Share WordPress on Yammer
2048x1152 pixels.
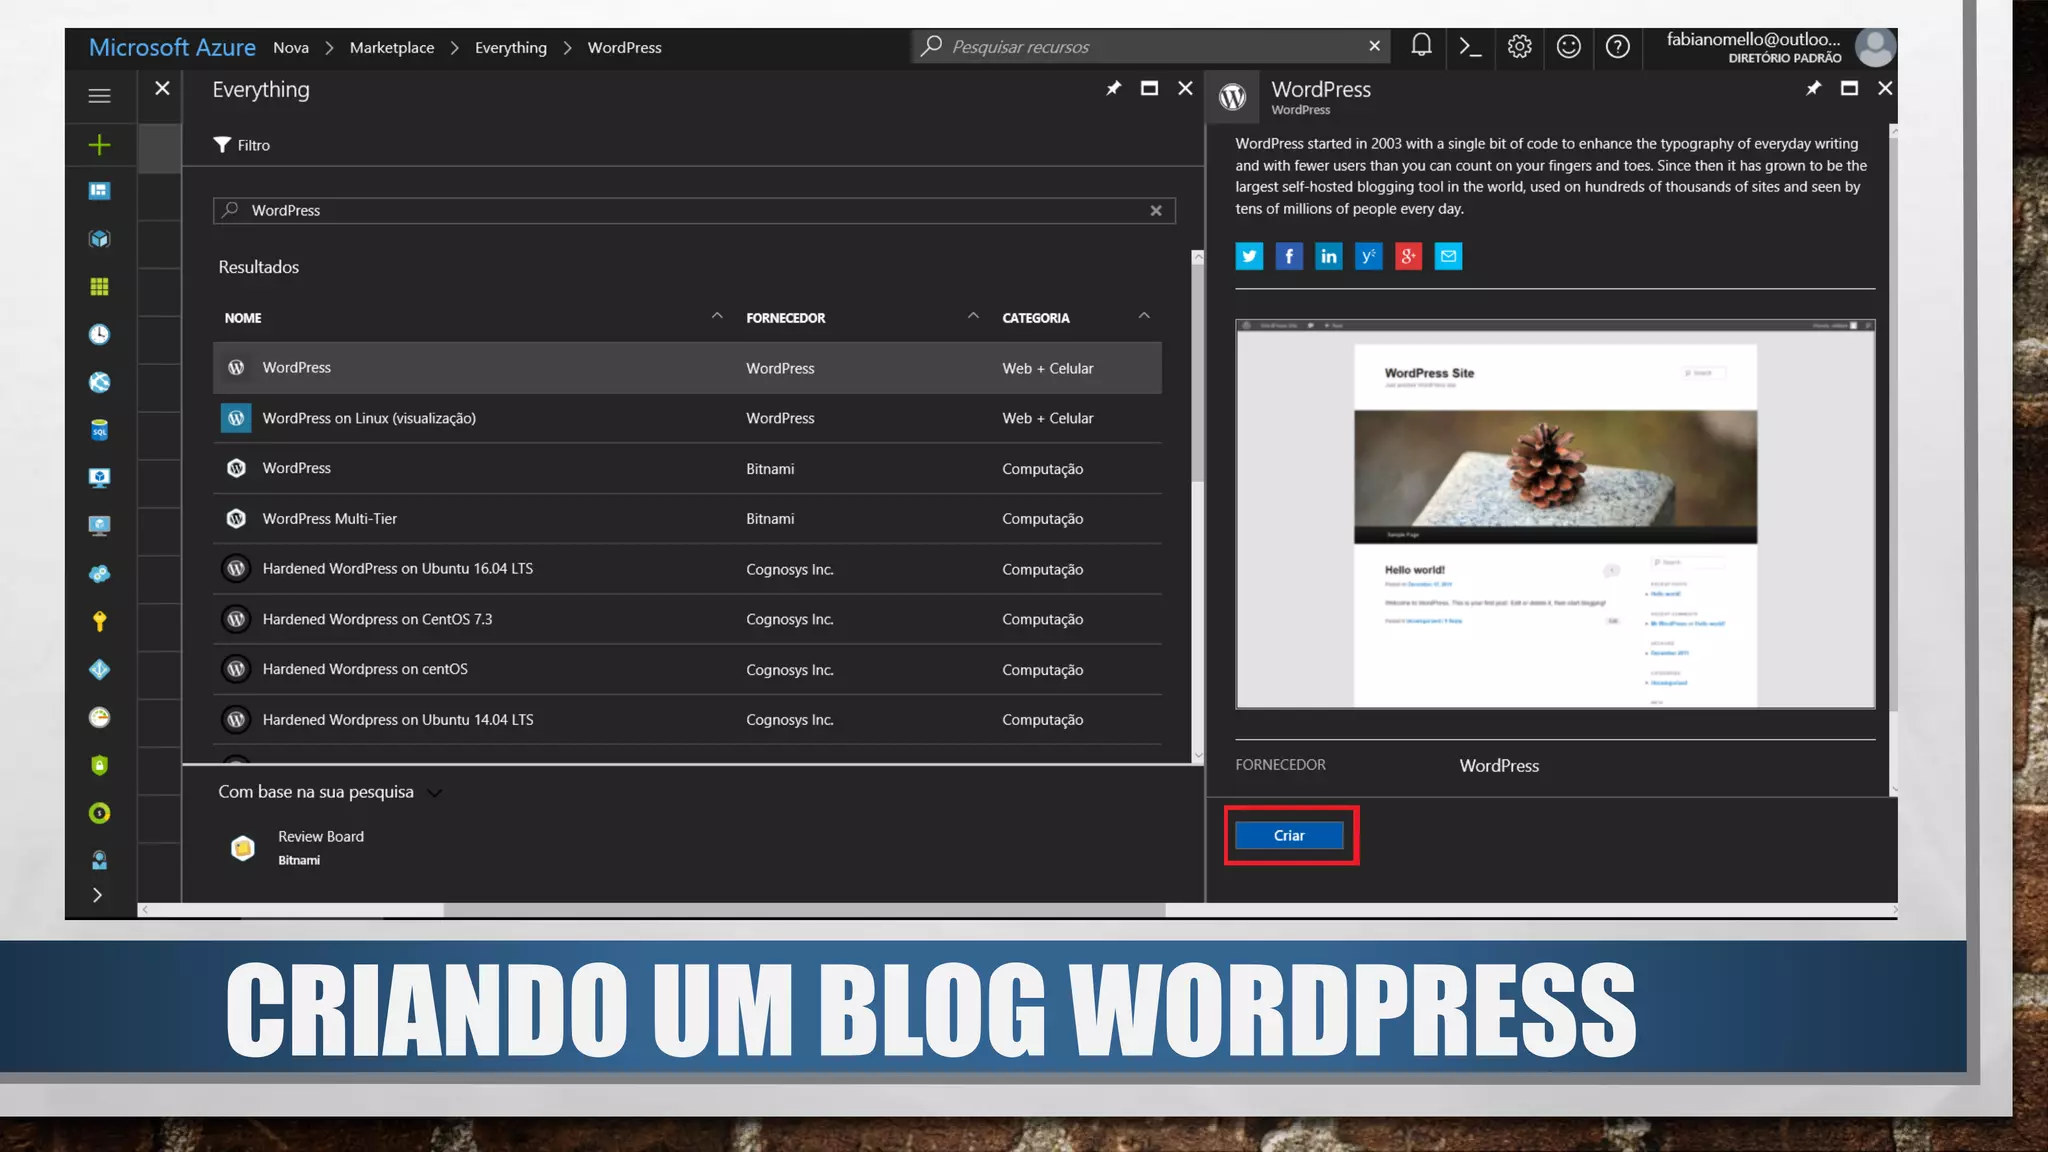1368,256
